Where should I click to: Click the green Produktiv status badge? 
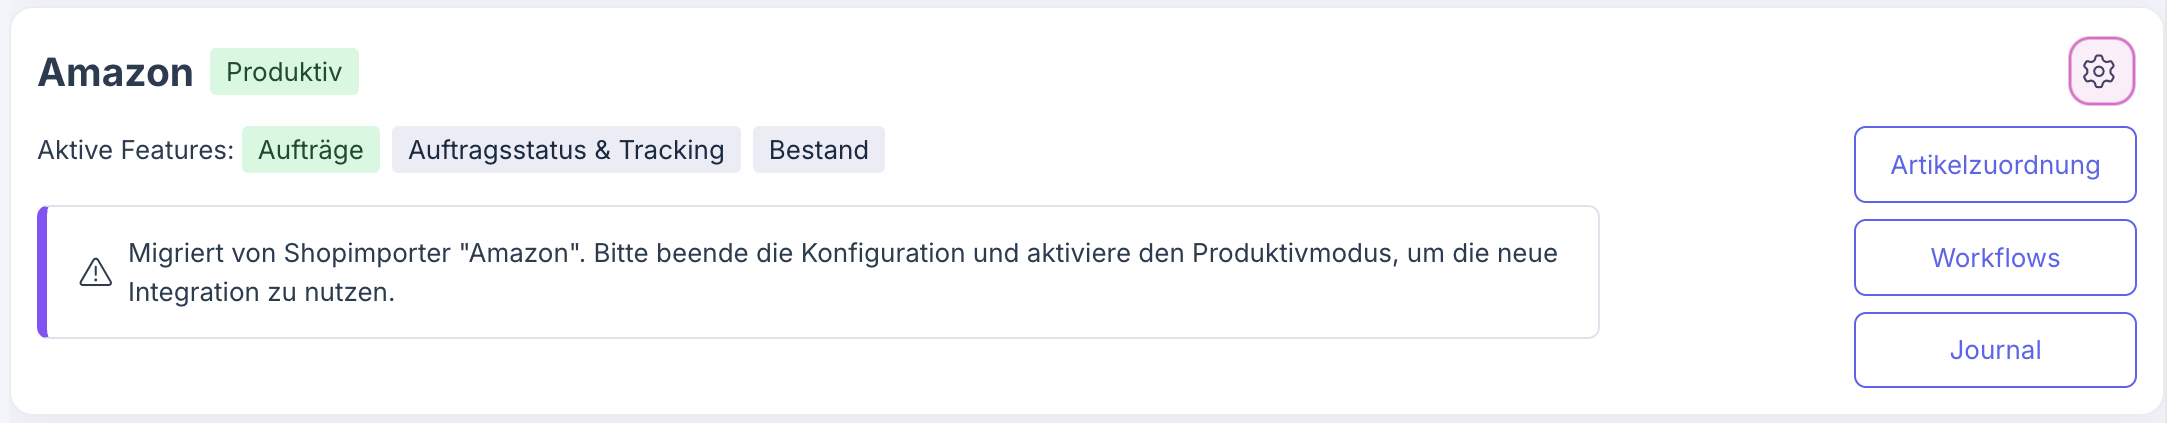(284, 72)
